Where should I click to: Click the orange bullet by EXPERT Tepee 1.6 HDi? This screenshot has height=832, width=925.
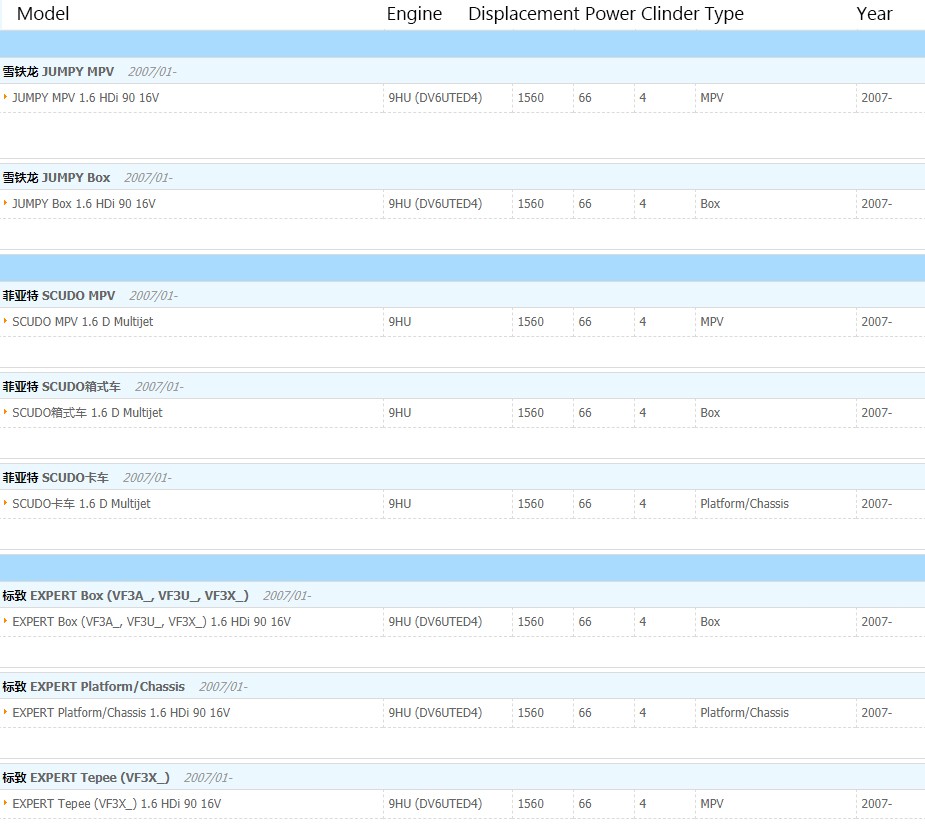point(5,804)
